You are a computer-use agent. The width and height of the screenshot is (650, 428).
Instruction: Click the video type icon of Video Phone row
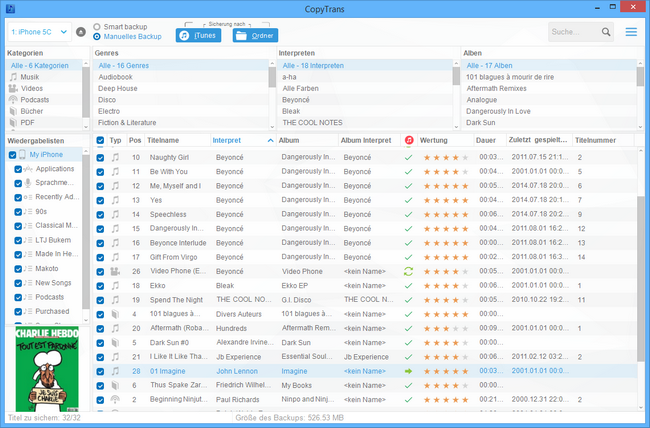tap(115, 272)
